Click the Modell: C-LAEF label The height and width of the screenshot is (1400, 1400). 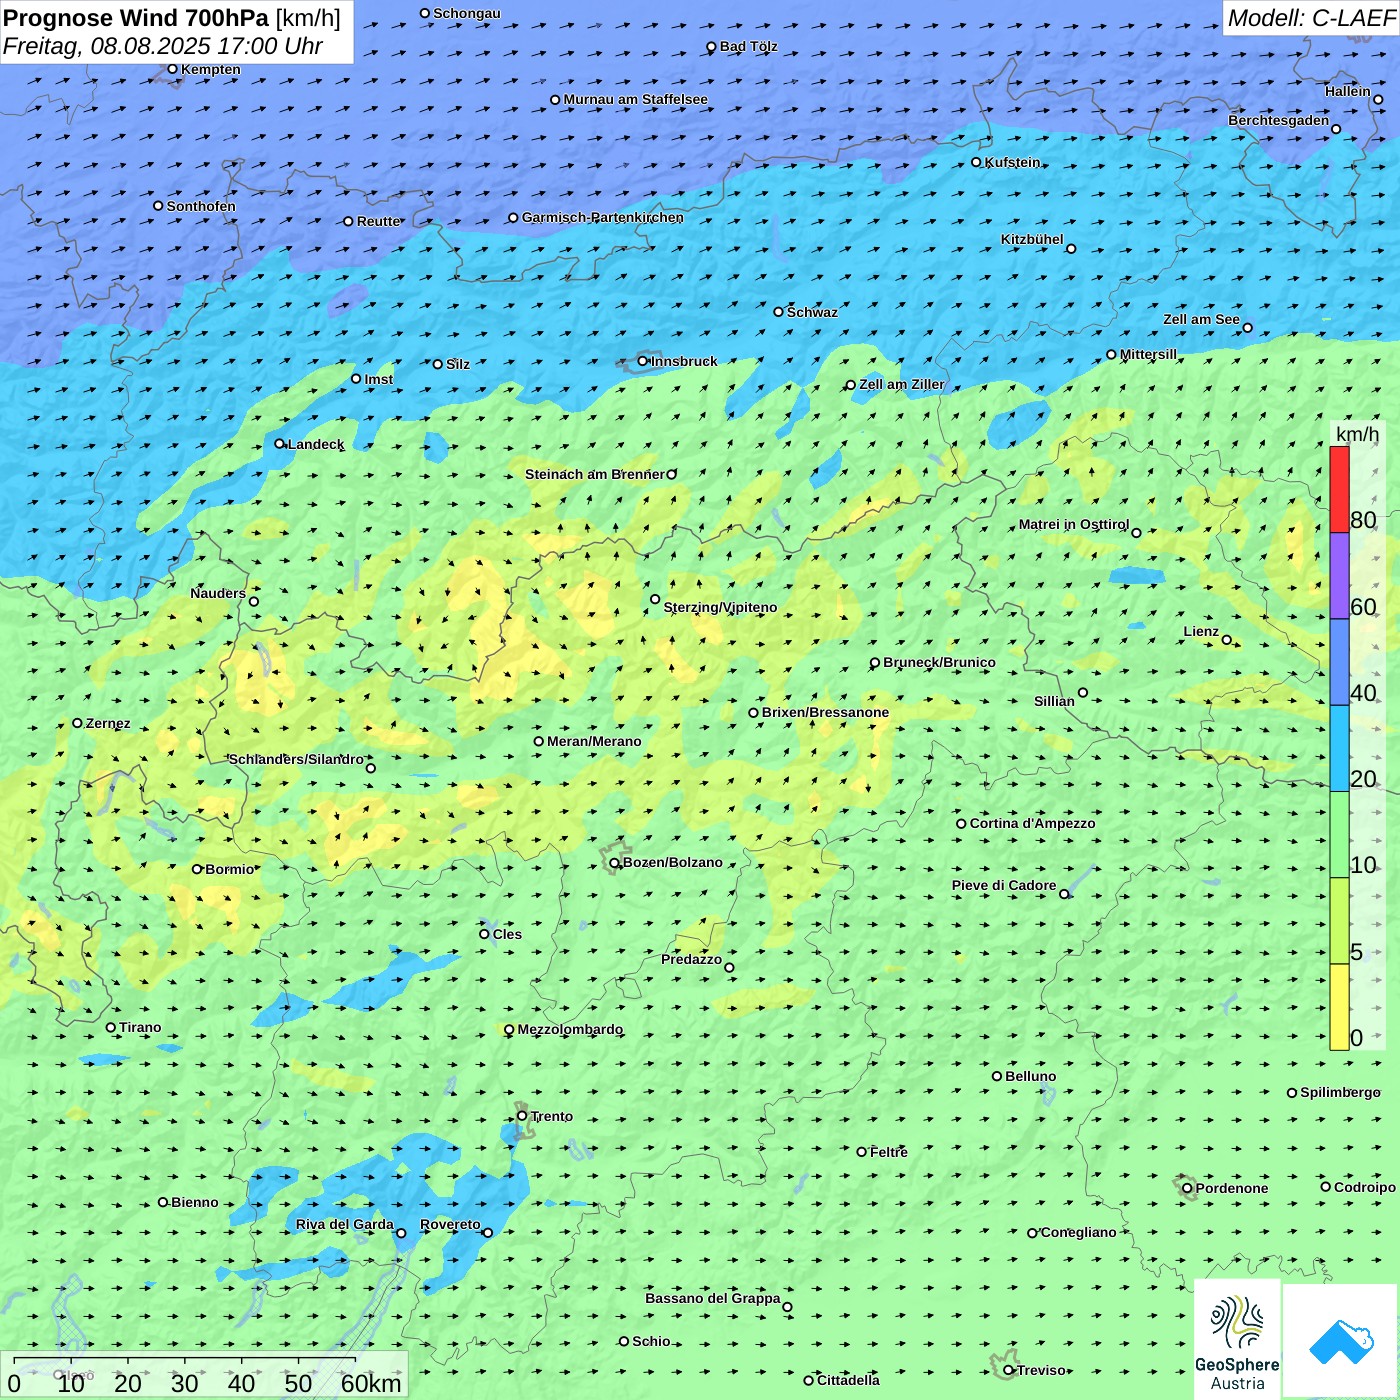point(1310,18)
